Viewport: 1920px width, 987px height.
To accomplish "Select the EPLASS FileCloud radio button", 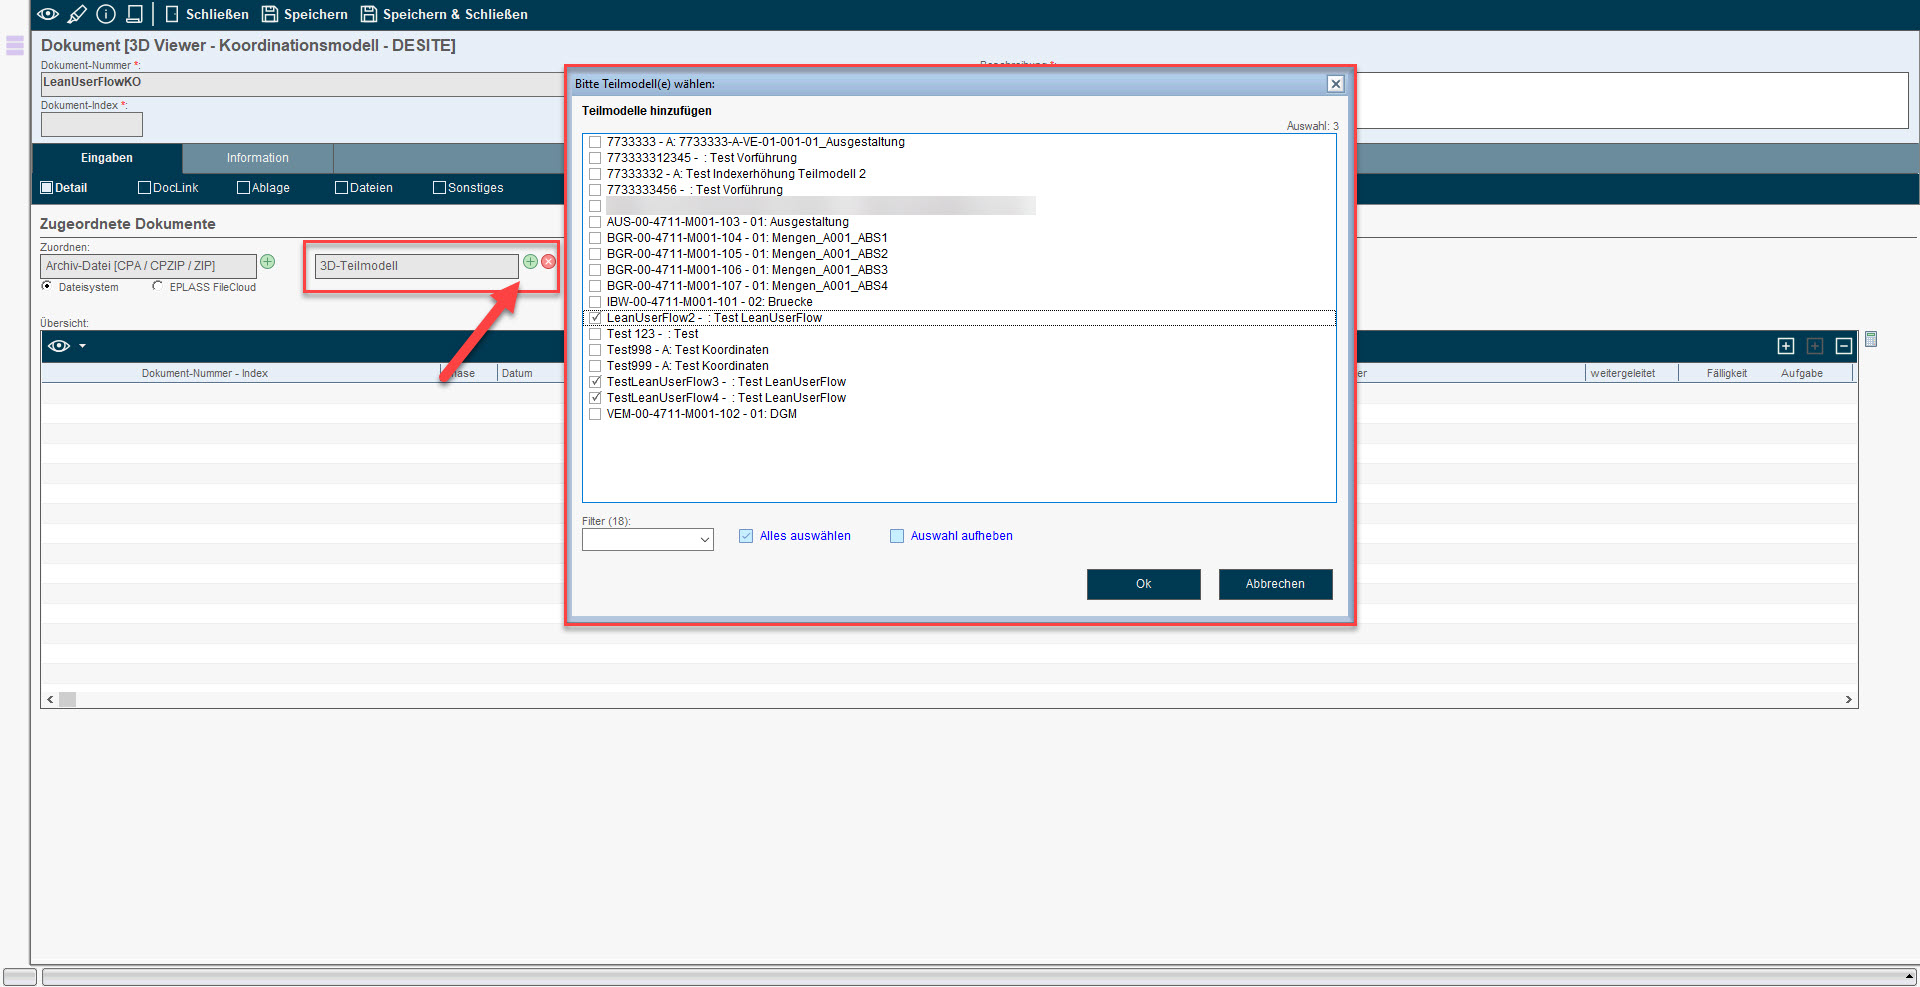I will pos(158,286).
